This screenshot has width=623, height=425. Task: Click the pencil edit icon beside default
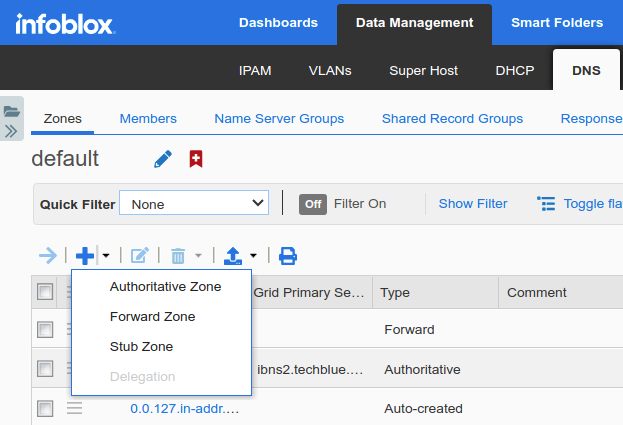163,159
